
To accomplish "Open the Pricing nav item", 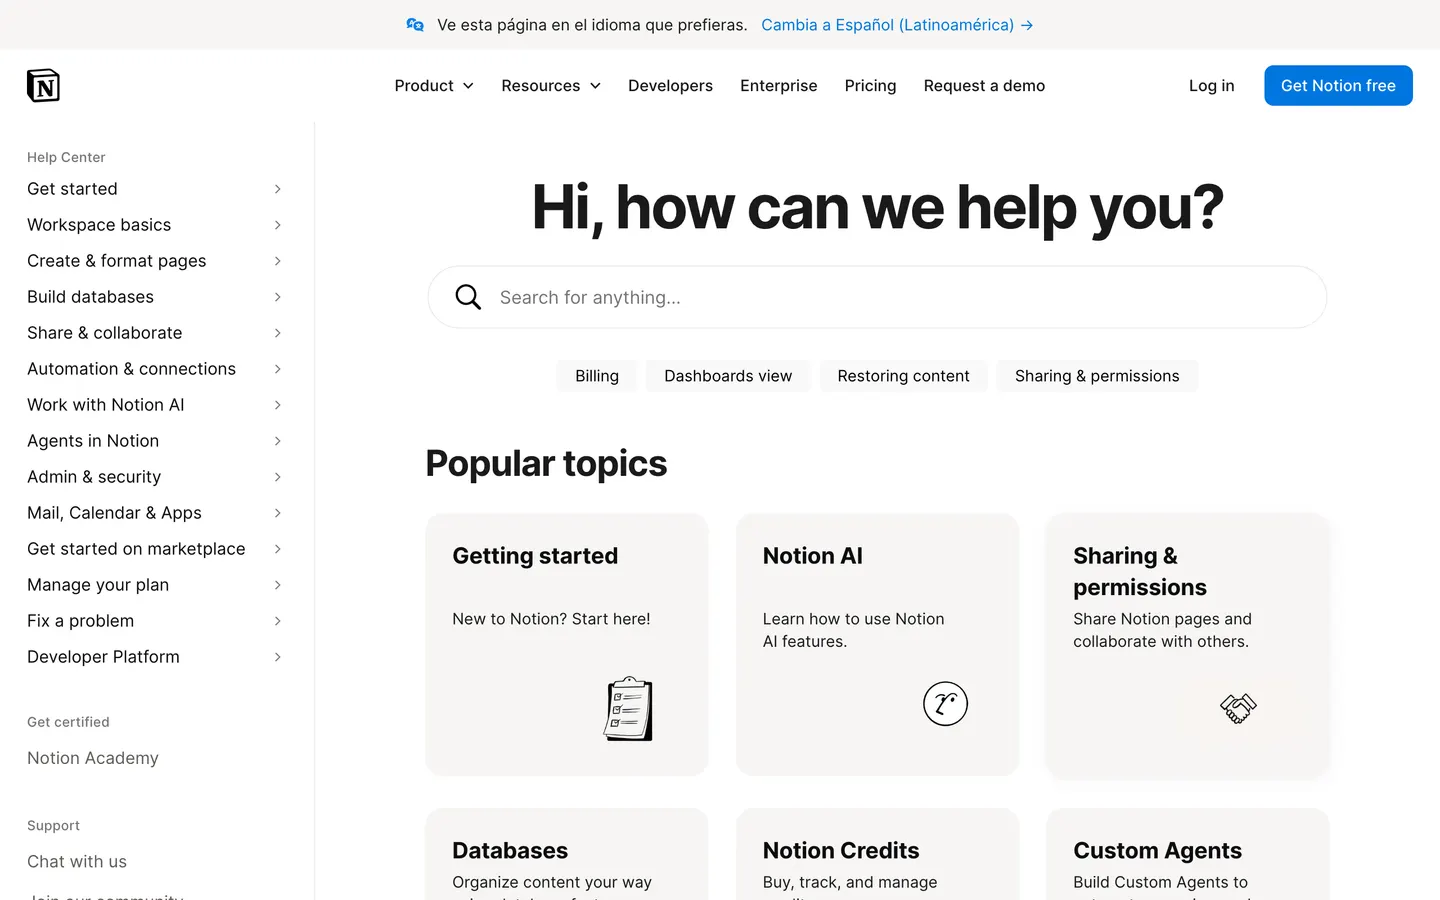I will [870, 86].
